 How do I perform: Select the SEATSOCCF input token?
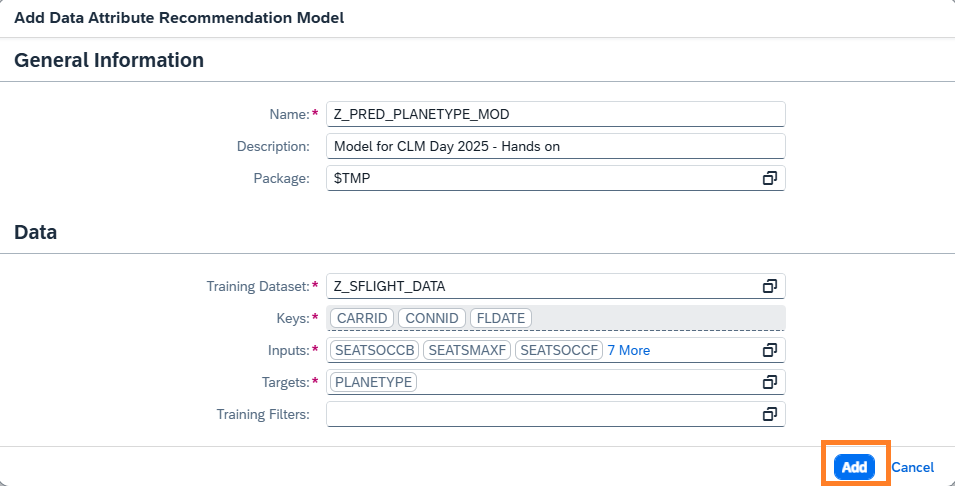tap(560, 350)
